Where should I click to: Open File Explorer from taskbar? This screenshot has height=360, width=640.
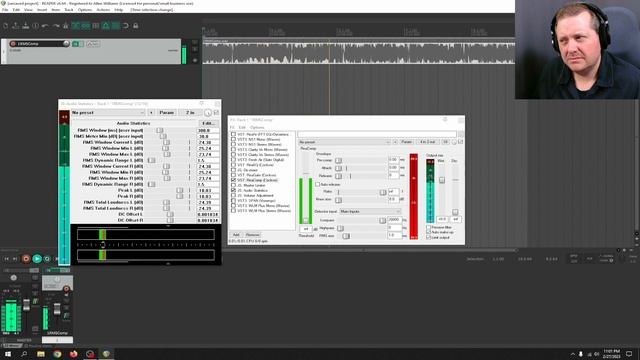[41, 354]
